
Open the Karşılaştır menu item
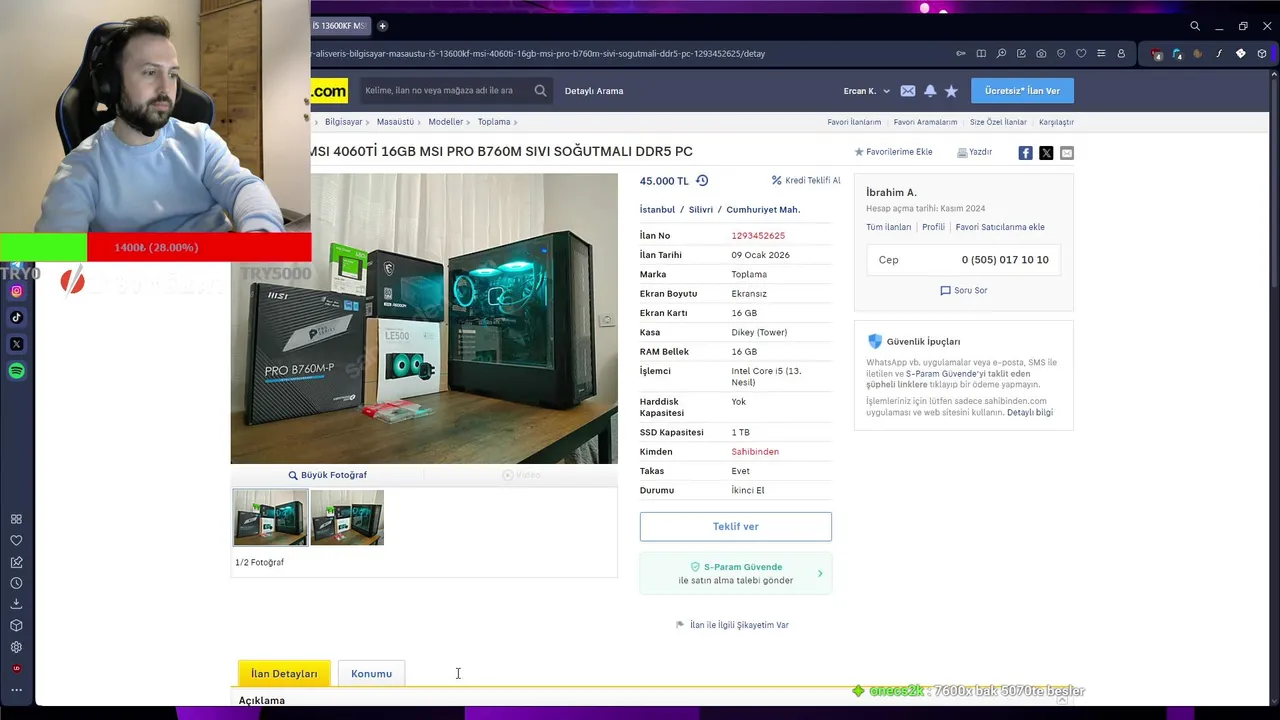click(x=1056, y=122)
